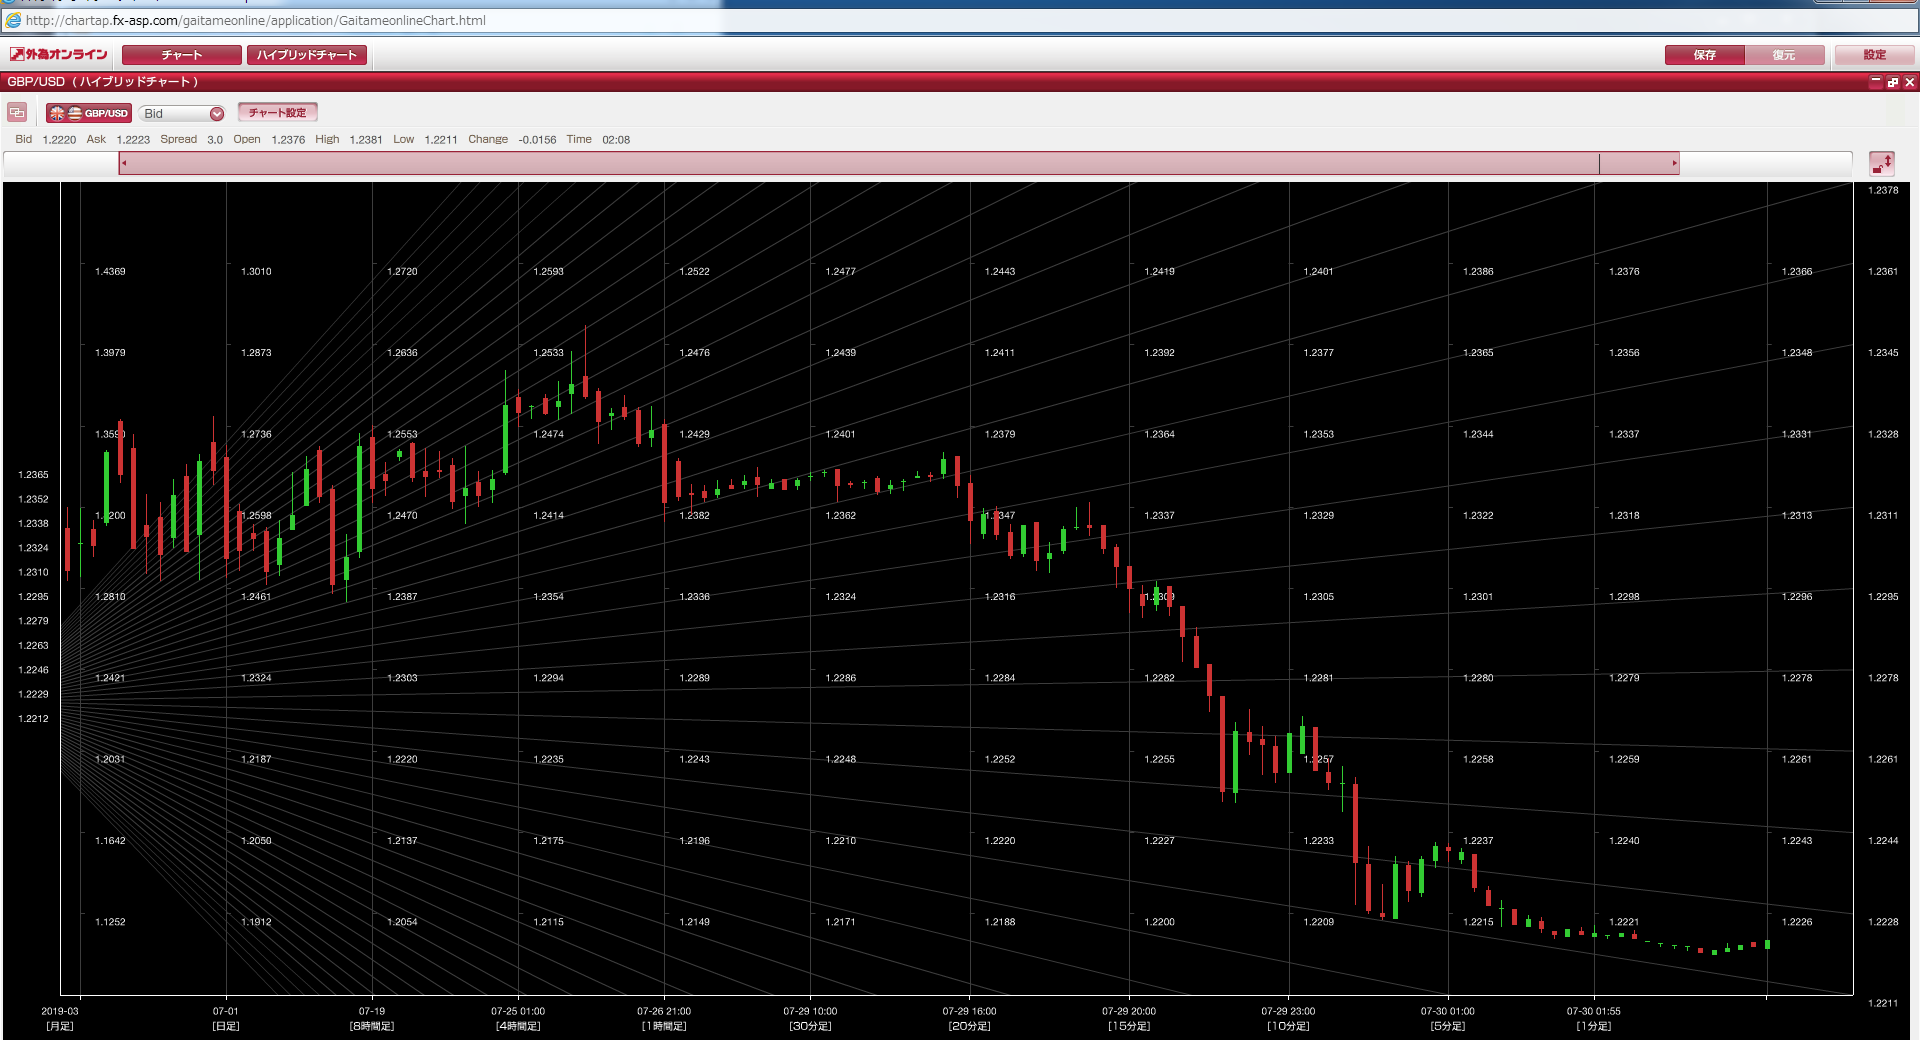Switch to the チャート tab
Screen dimensions: 1920x1040
click(181, 55)
